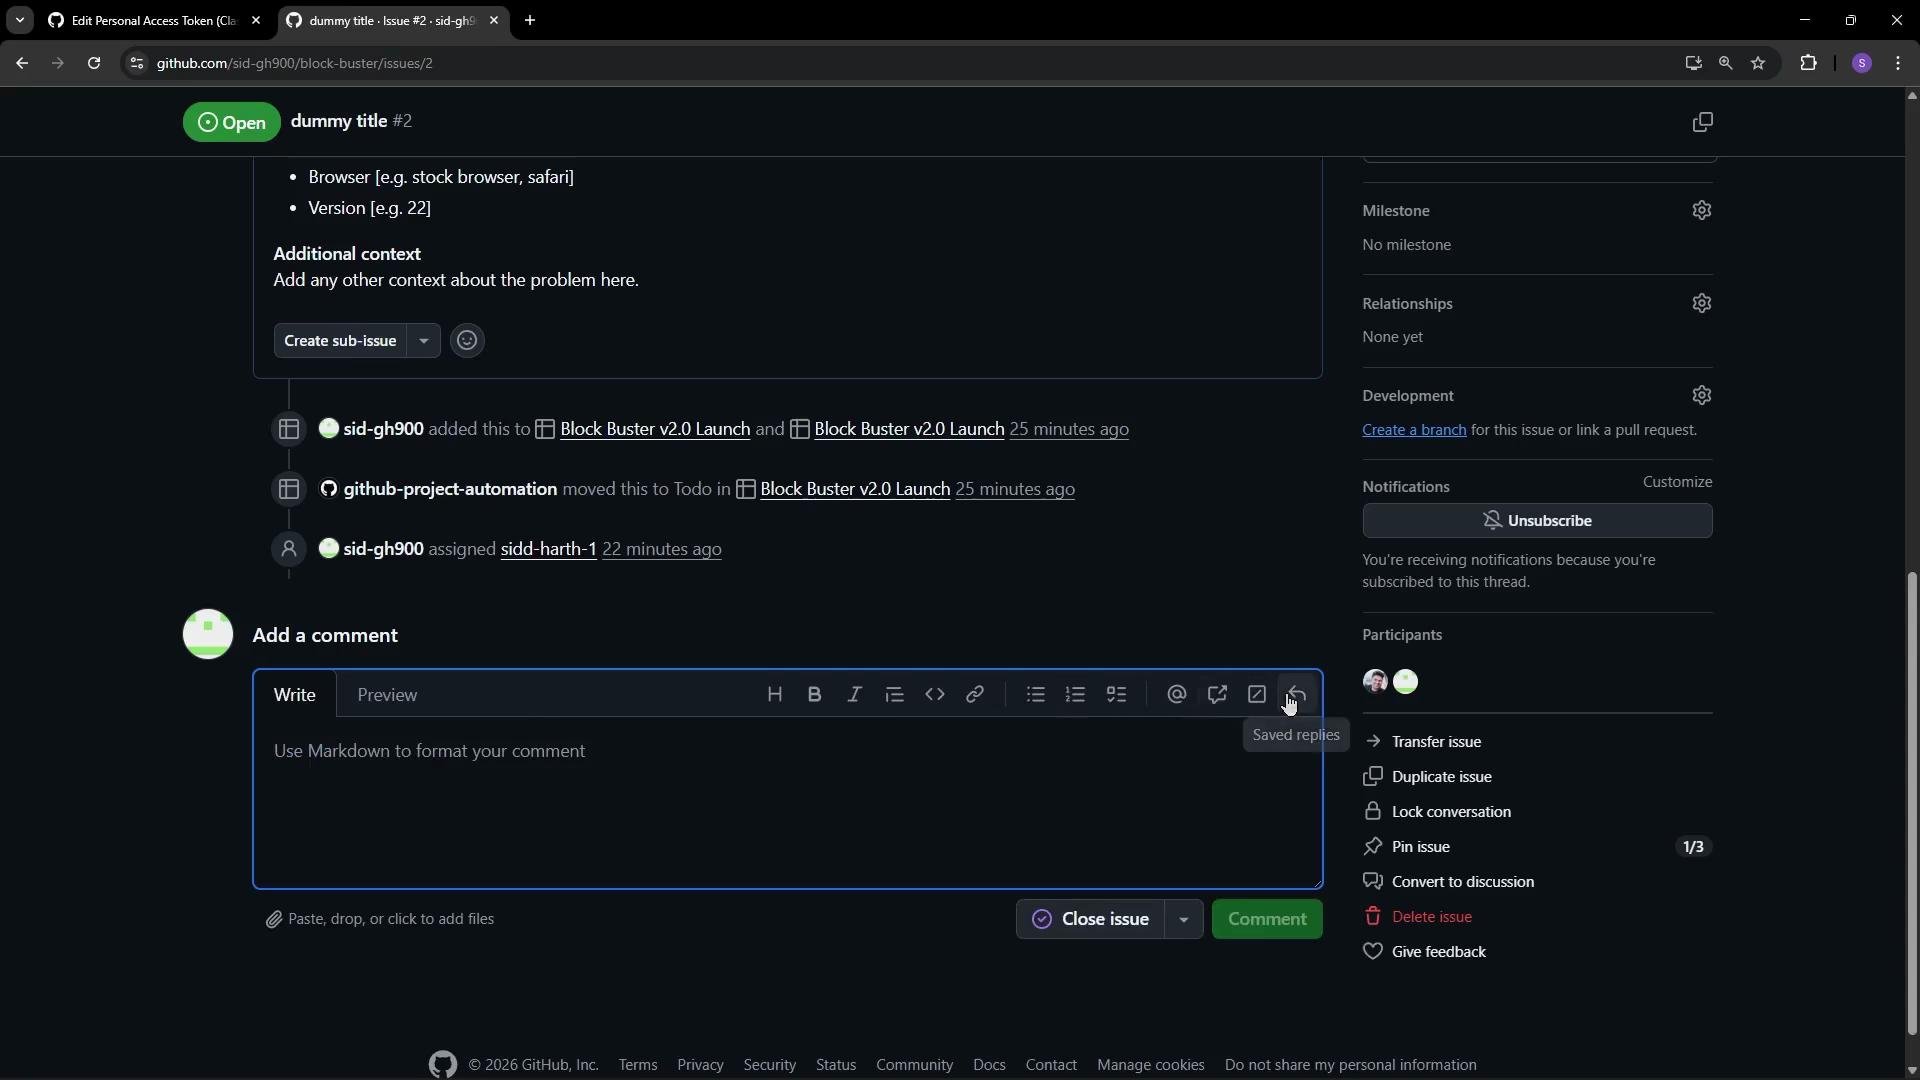Image resolution: width=1920 pixels, height=1080 pixels.
Task: Select the dummy title Issue #2 tab
Action: pos(392,20)
